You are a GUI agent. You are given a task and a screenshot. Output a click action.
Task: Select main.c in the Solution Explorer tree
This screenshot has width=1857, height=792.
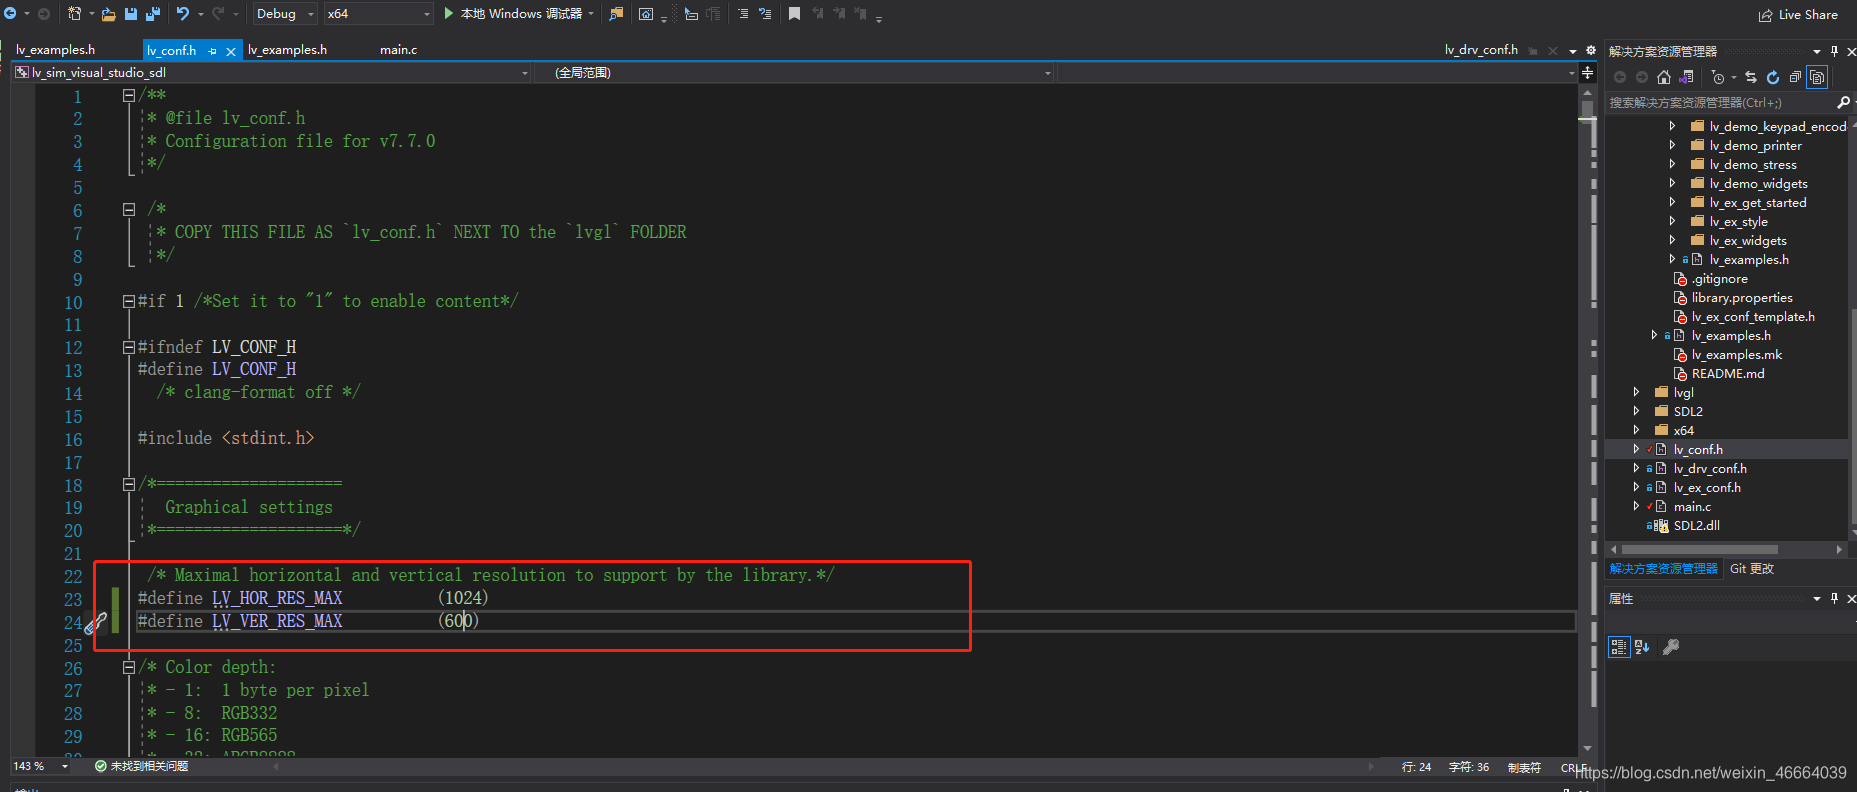tap(1692, 507)
